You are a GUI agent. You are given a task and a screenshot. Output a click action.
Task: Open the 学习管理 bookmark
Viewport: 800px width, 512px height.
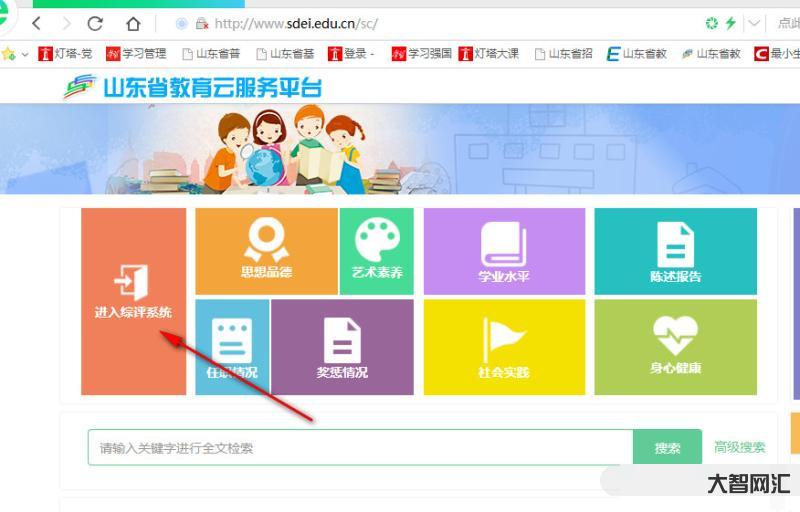pos(136,54)
